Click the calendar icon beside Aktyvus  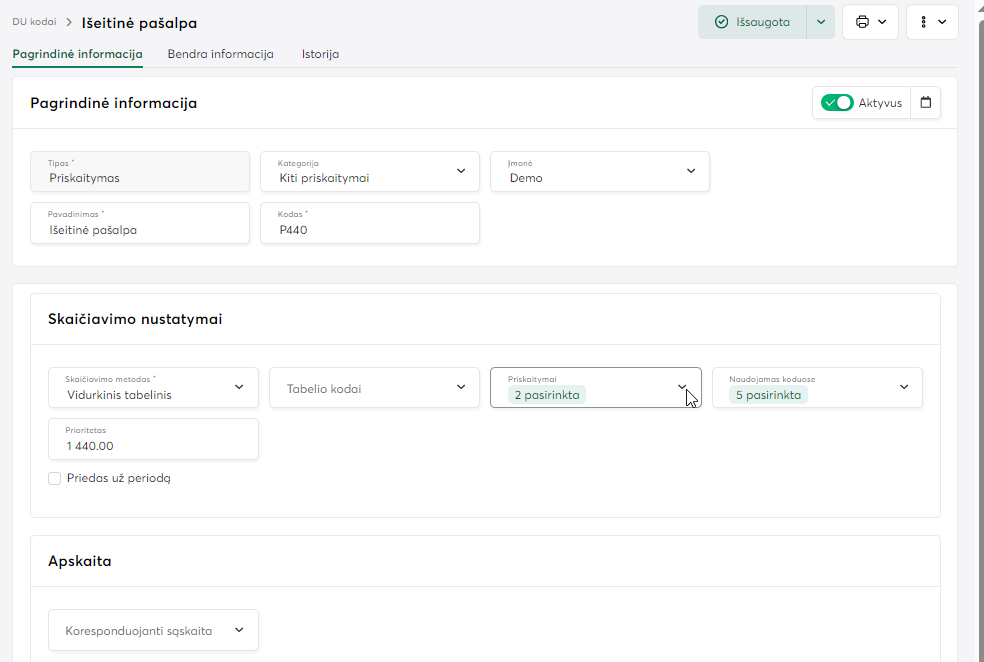click(x=925, y=103)
